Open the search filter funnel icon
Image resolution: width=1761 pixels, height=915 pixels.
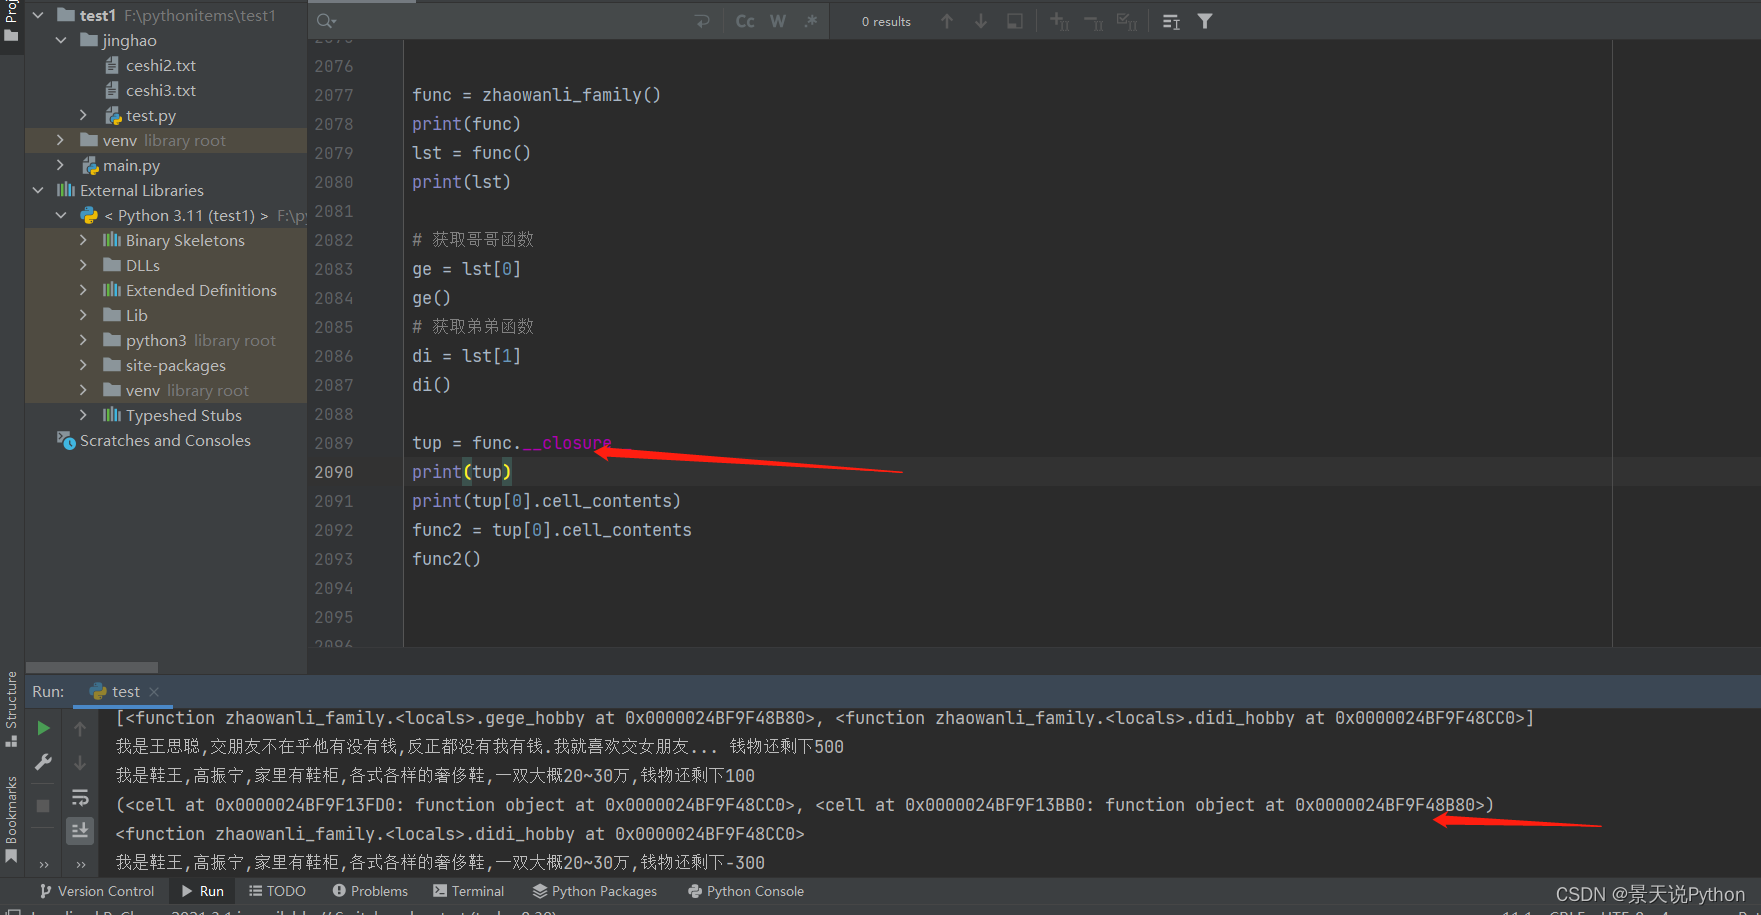[x=1205, y=21]
